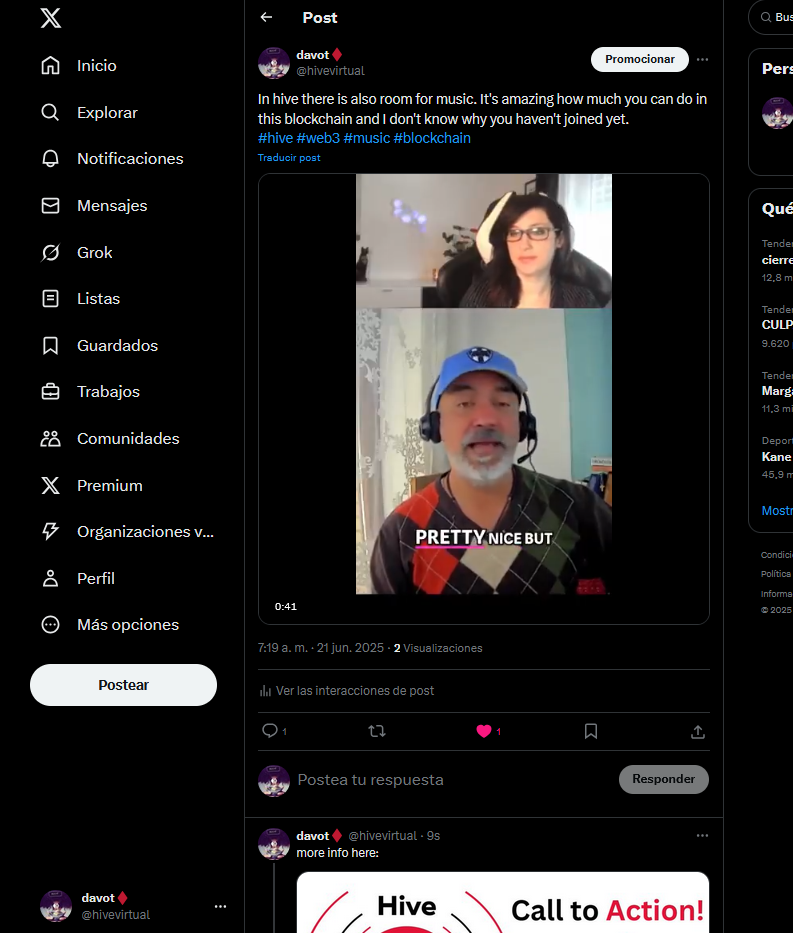Unlike the post with heart icon
Image resolution: width=793 pixels, height=933 pixels.
click(484, 731)
